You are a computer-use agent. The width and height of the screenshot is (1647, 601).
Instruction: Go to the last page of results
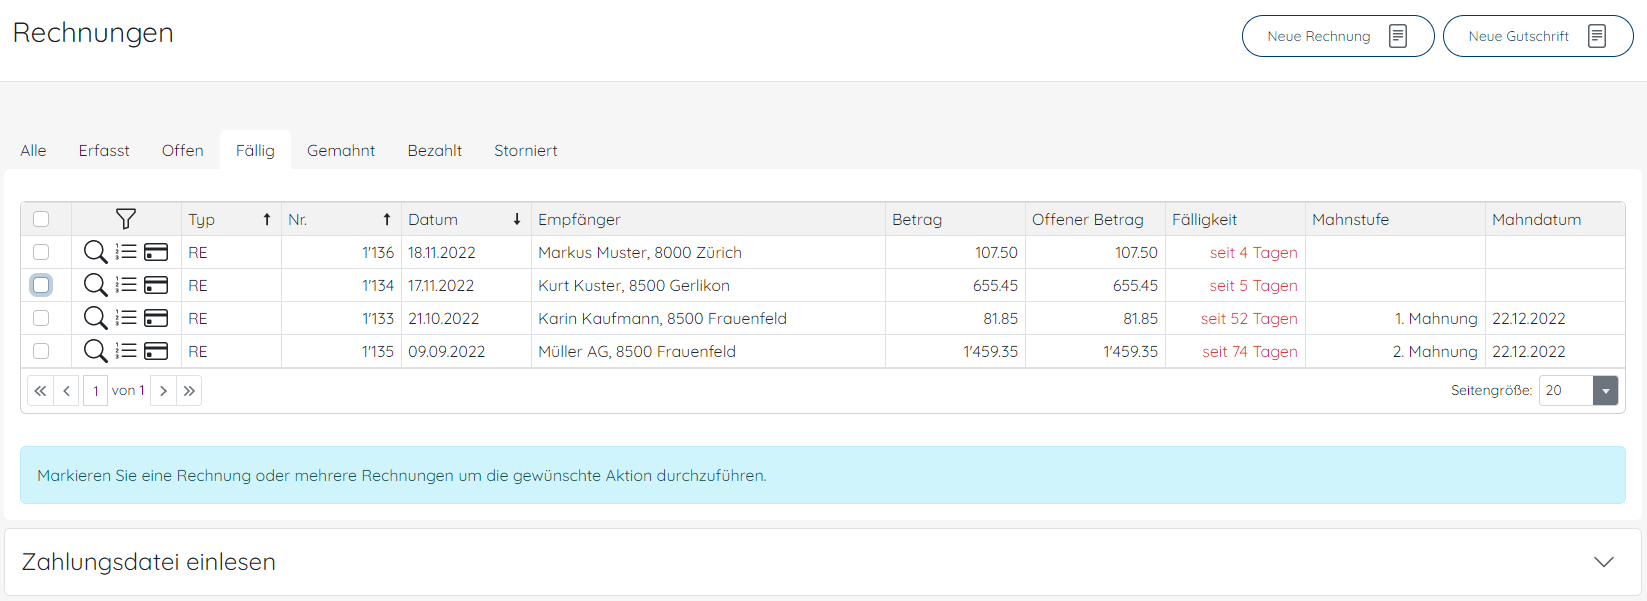(189, 391)
